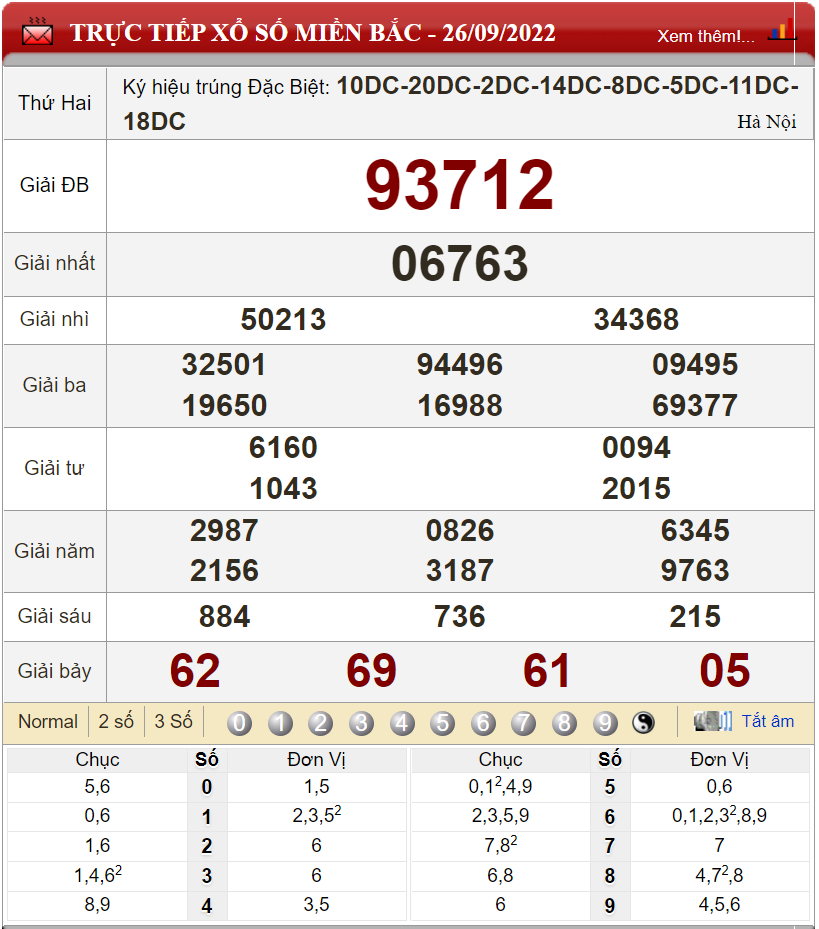
Task: Switch to Normal display mode
Action: tap(47, 721)
